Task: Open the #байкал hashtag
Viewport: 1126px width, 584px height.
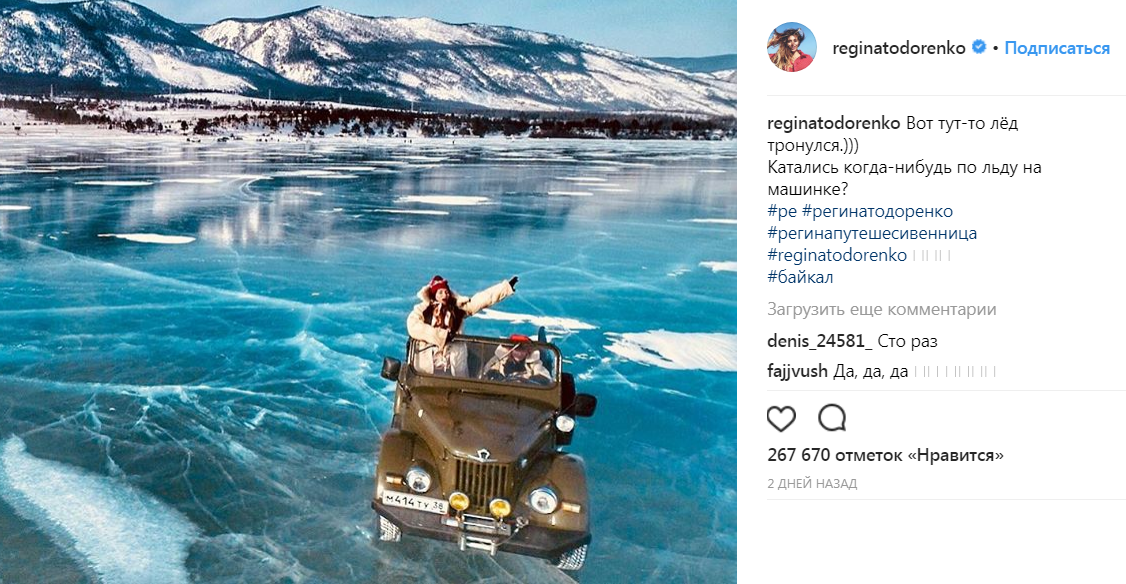Action: (800, 277)
